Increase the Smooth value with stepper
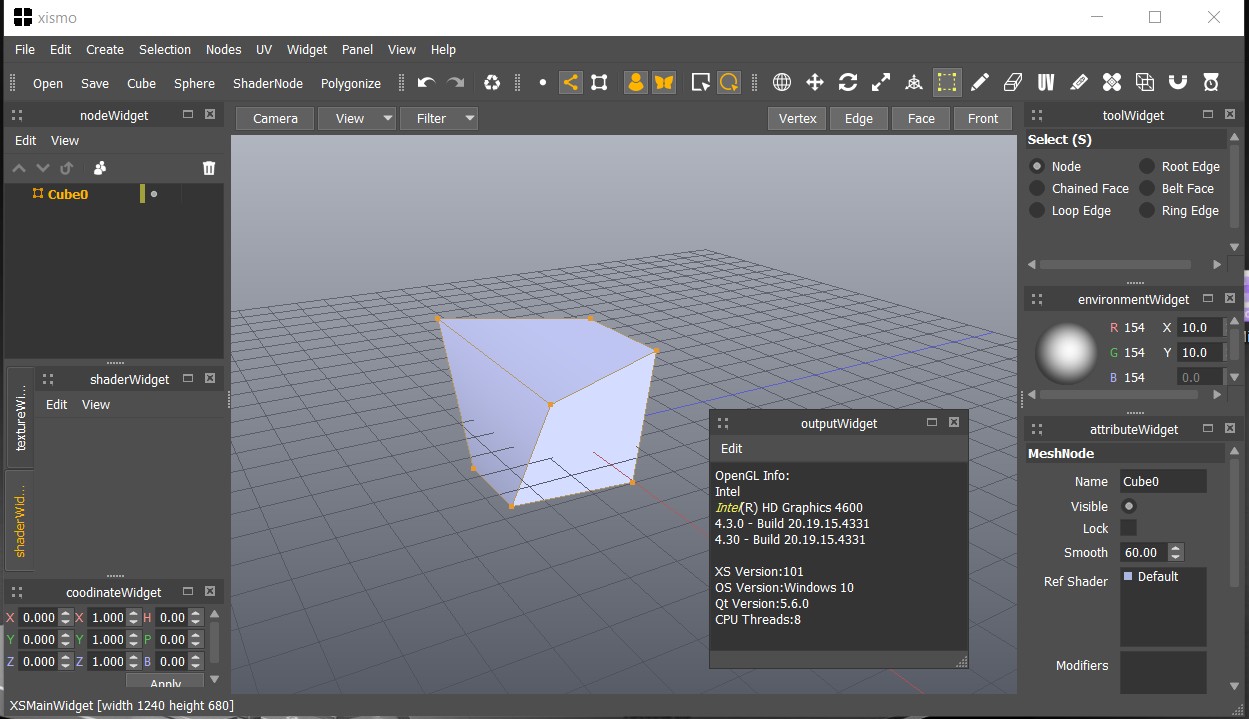 pyautogui.click(x=1176, y=548)
